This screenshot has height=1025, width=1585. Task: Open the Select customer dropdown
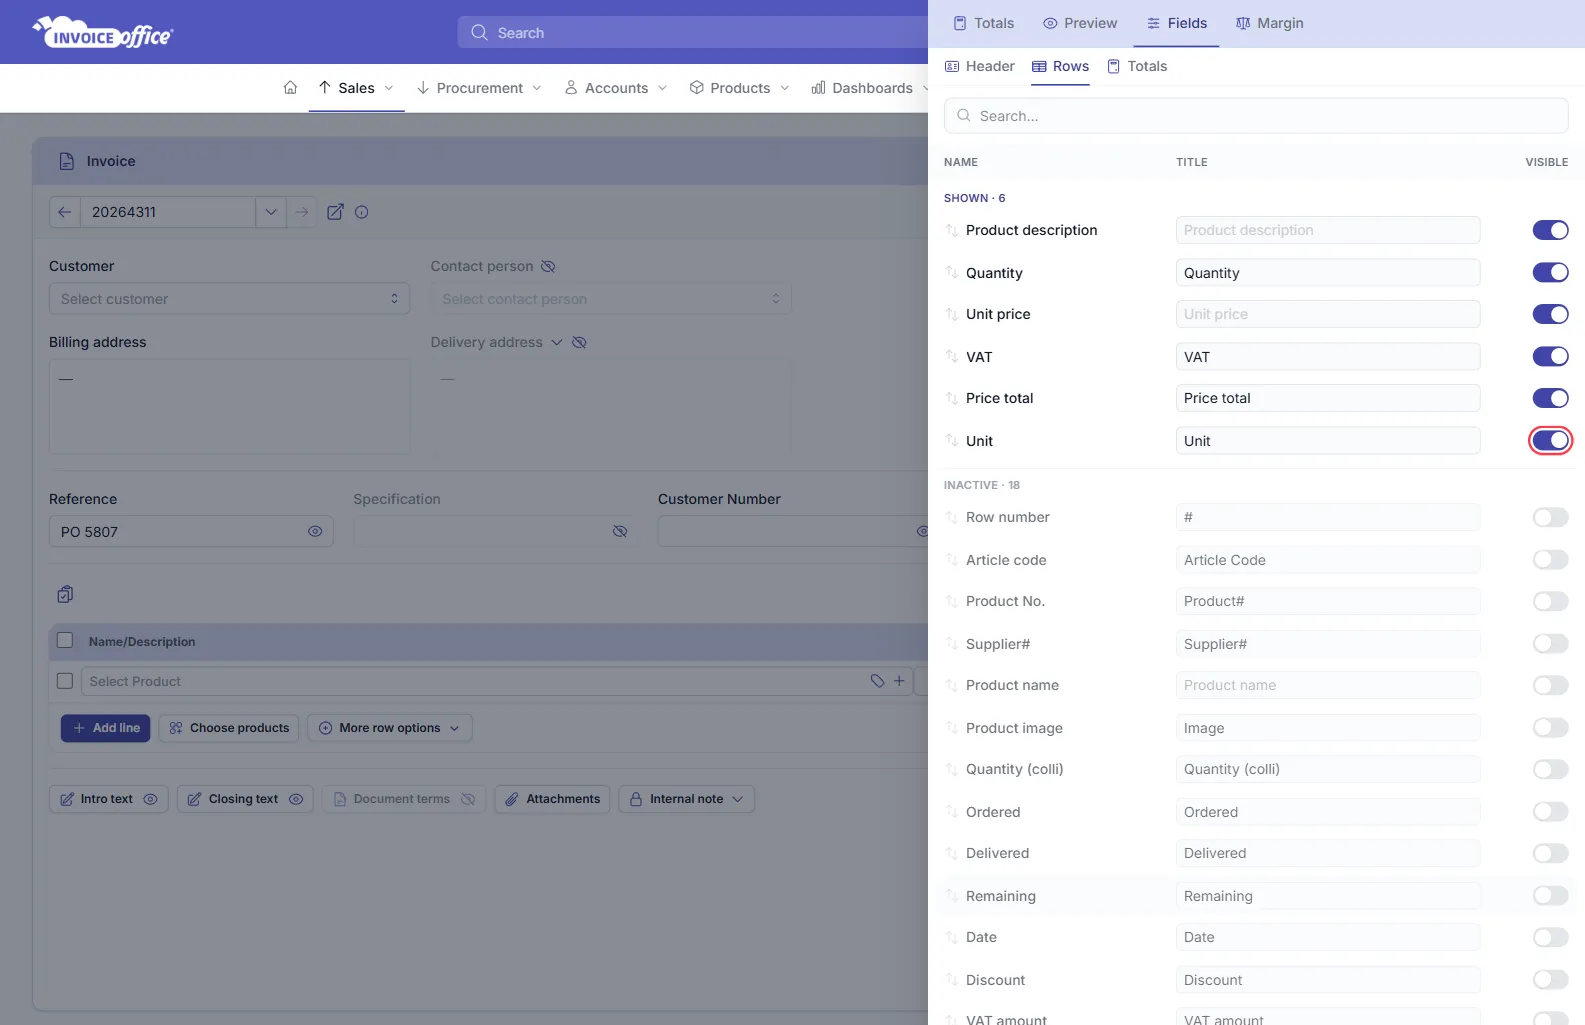[x=229, y=299]
